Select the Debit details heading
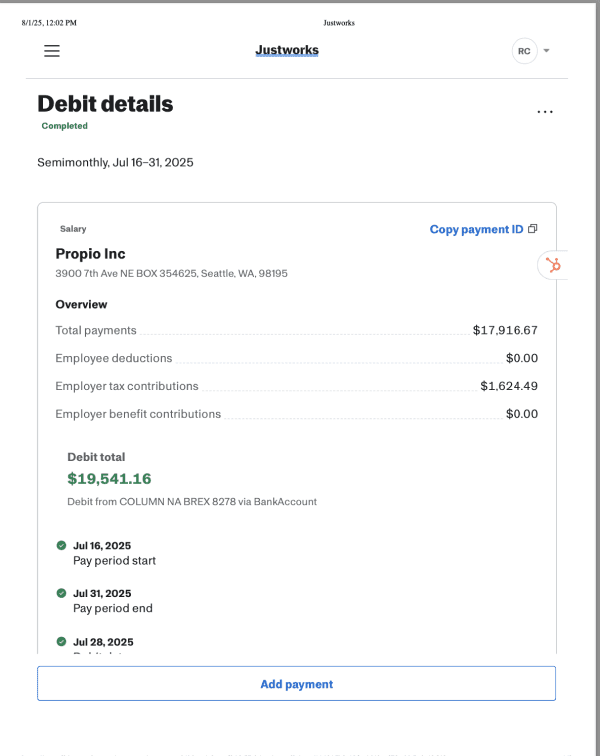 (x=105, y=104)
